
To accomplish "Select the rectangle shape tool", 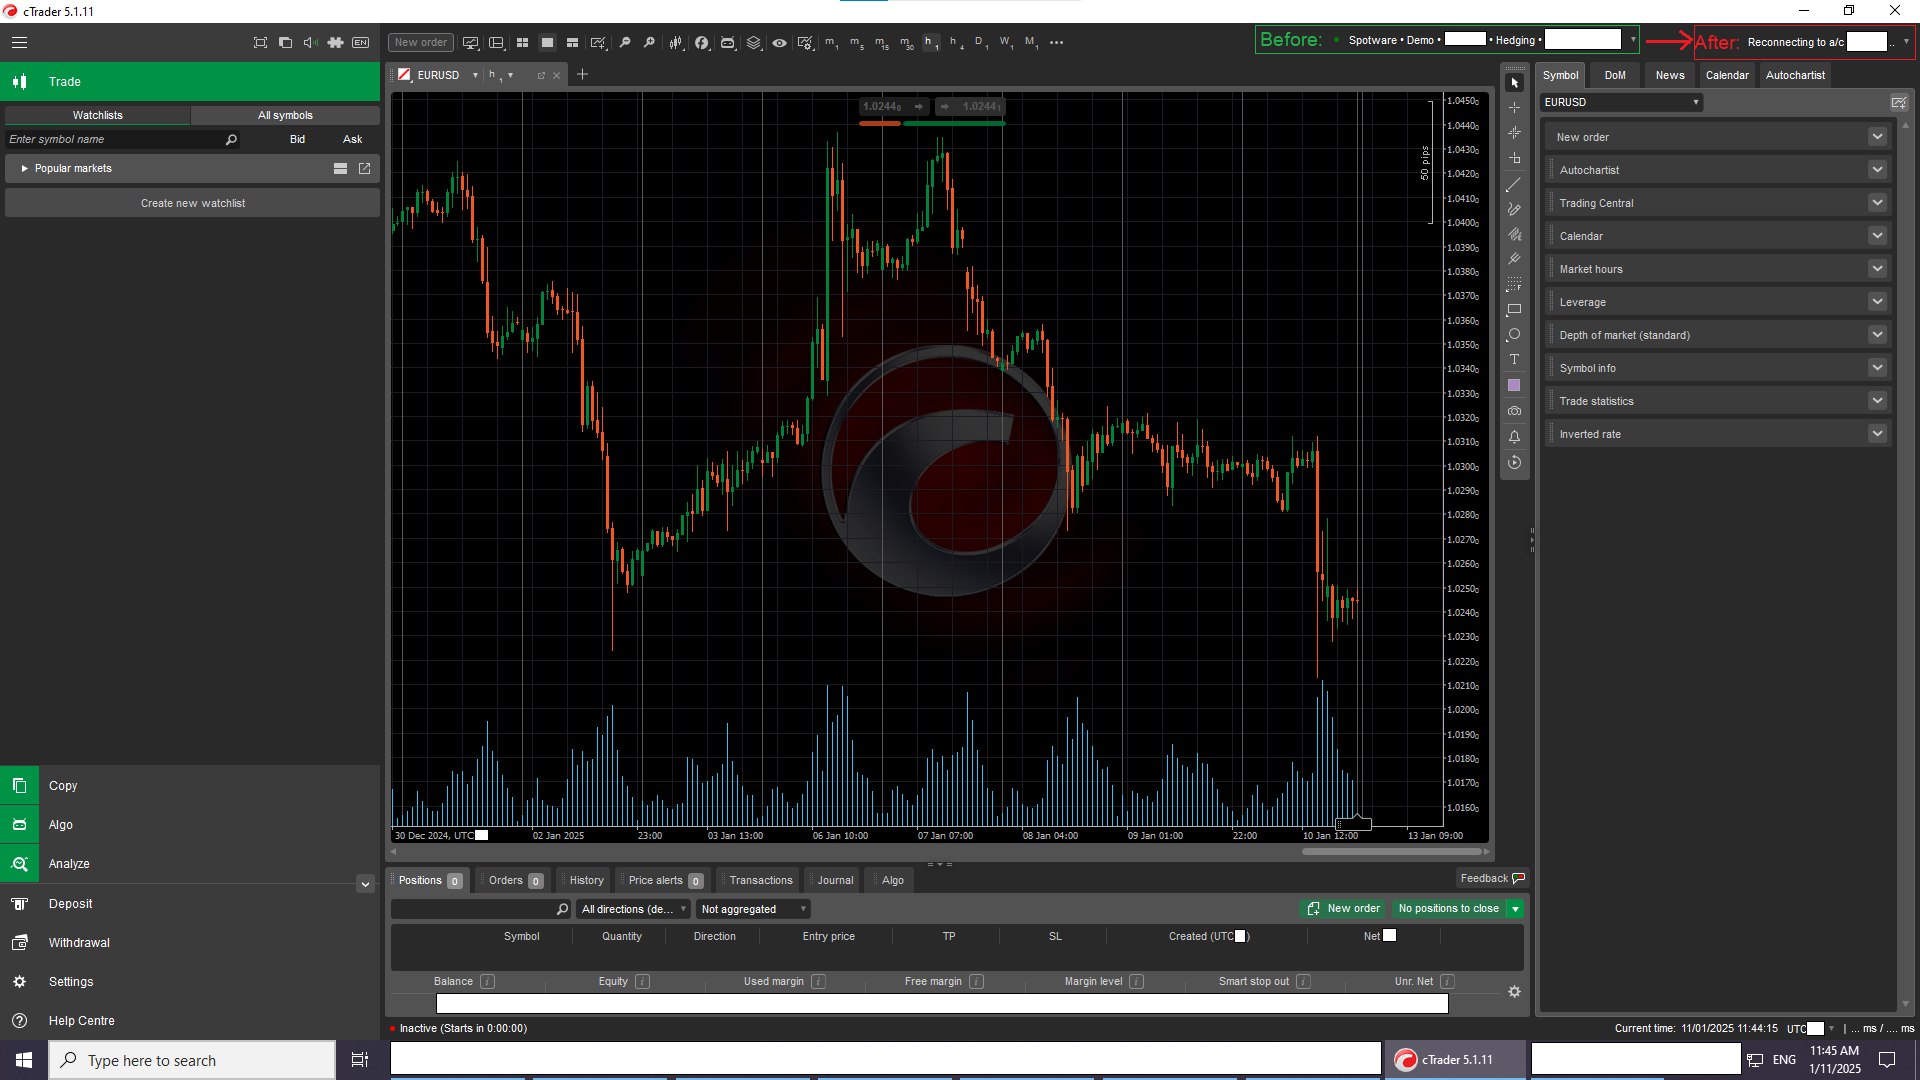I will pyautogui.click(x=1514, y=310).
